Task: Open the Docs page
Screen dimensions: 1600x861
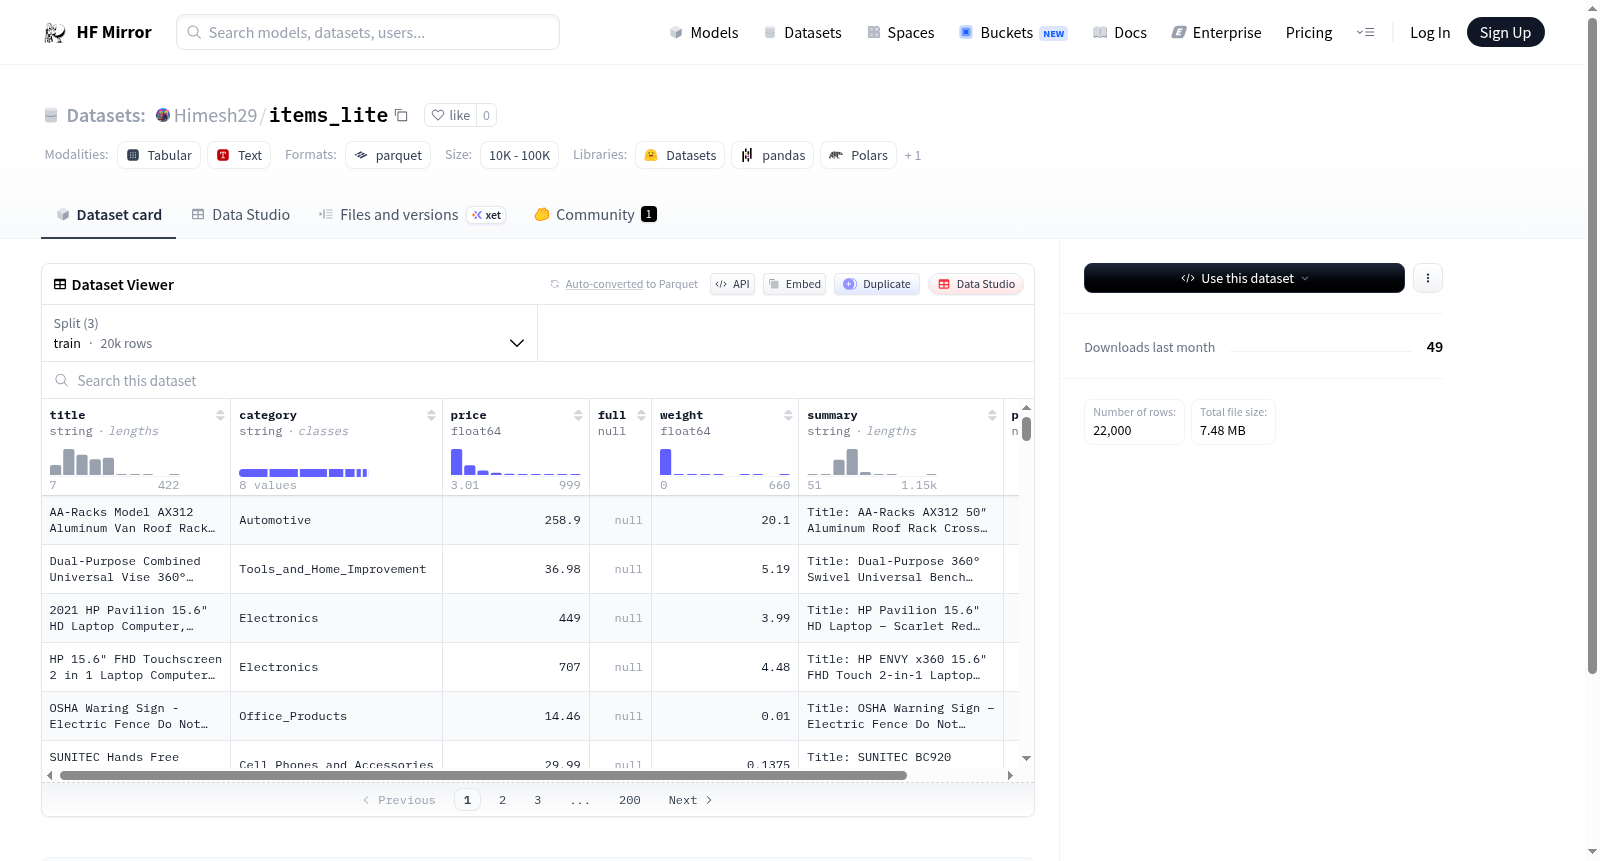Action: coord(1120,32)
